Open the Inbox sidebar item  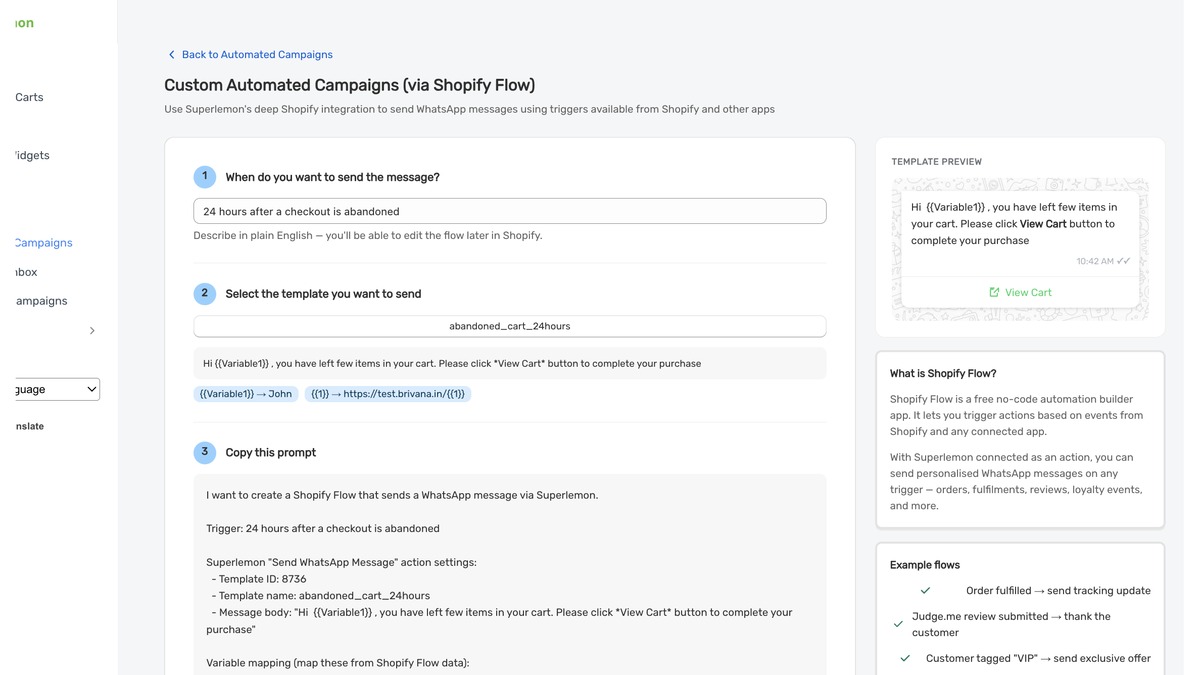26,272
